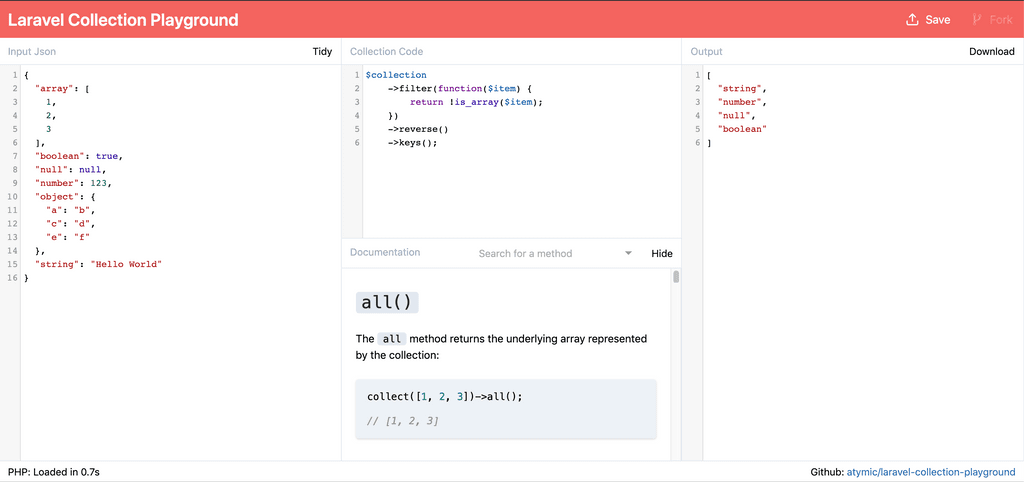
Task: Open the atymic/laravel-collection-playground Github link
Action: point(931,472)
